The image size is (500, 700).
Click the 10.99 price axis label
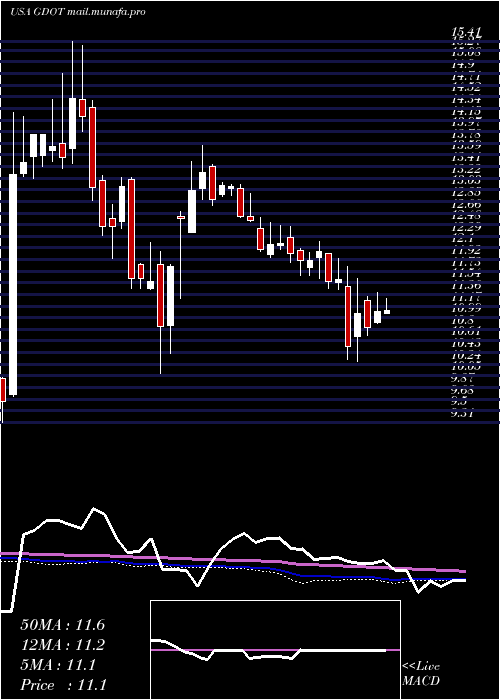click(466, 309)
